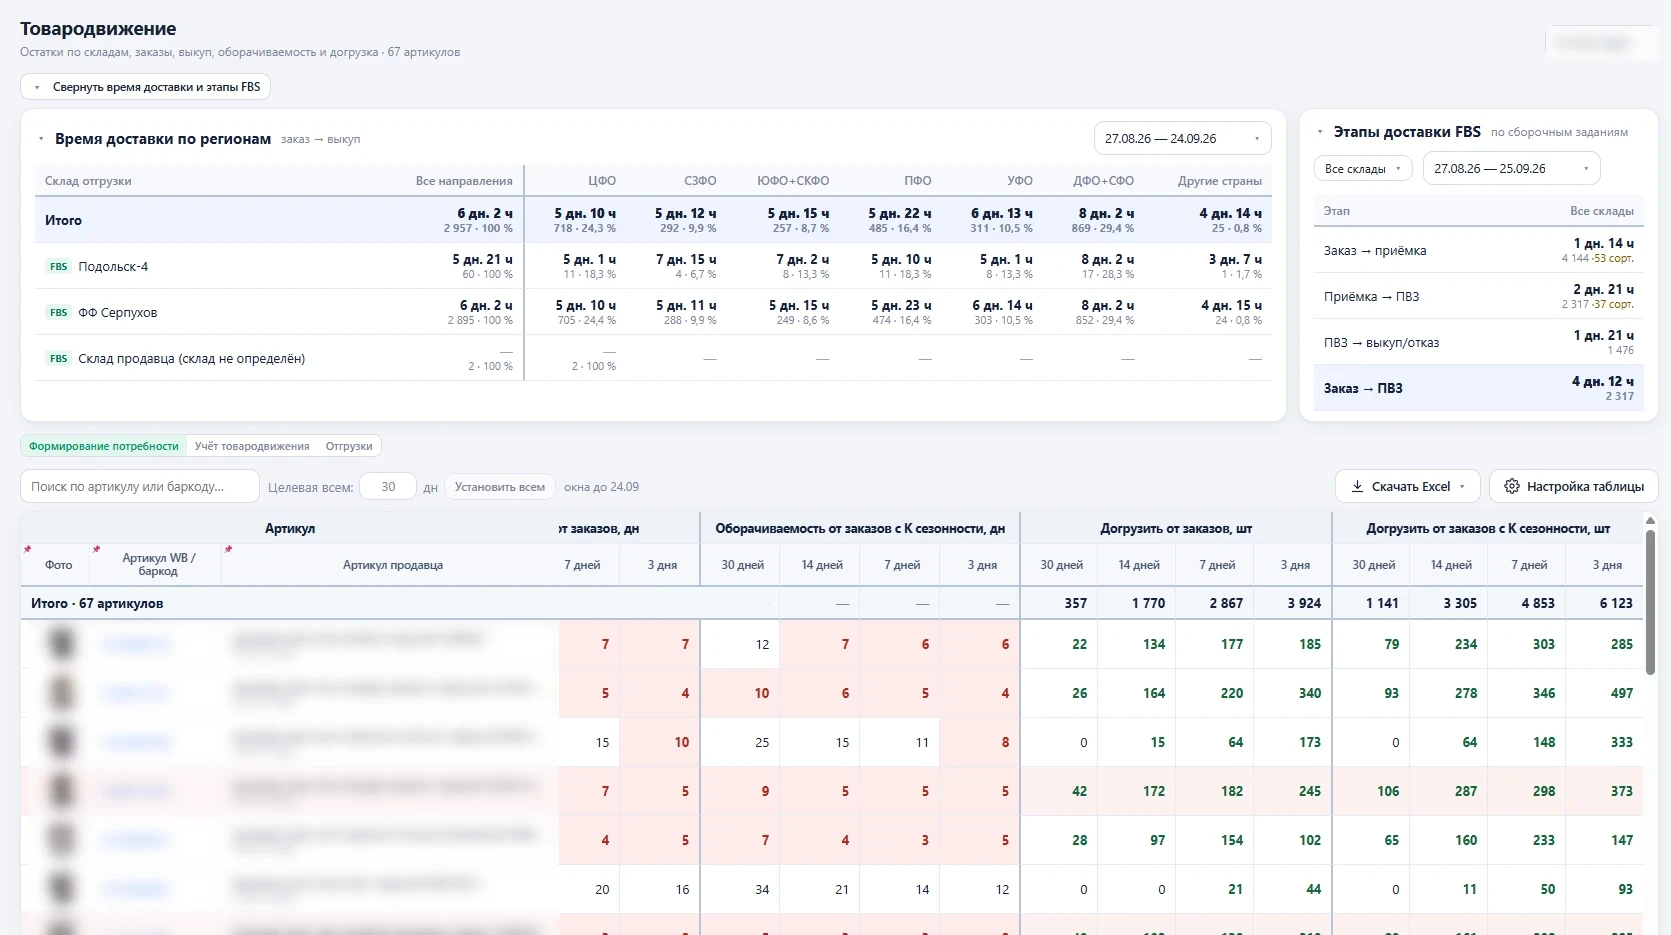The width and height of the screenshot is (1671, 935).
Task: Click the FBS badge next to Подольск-4
Action: pyautogui.click(x=58, y=267)
